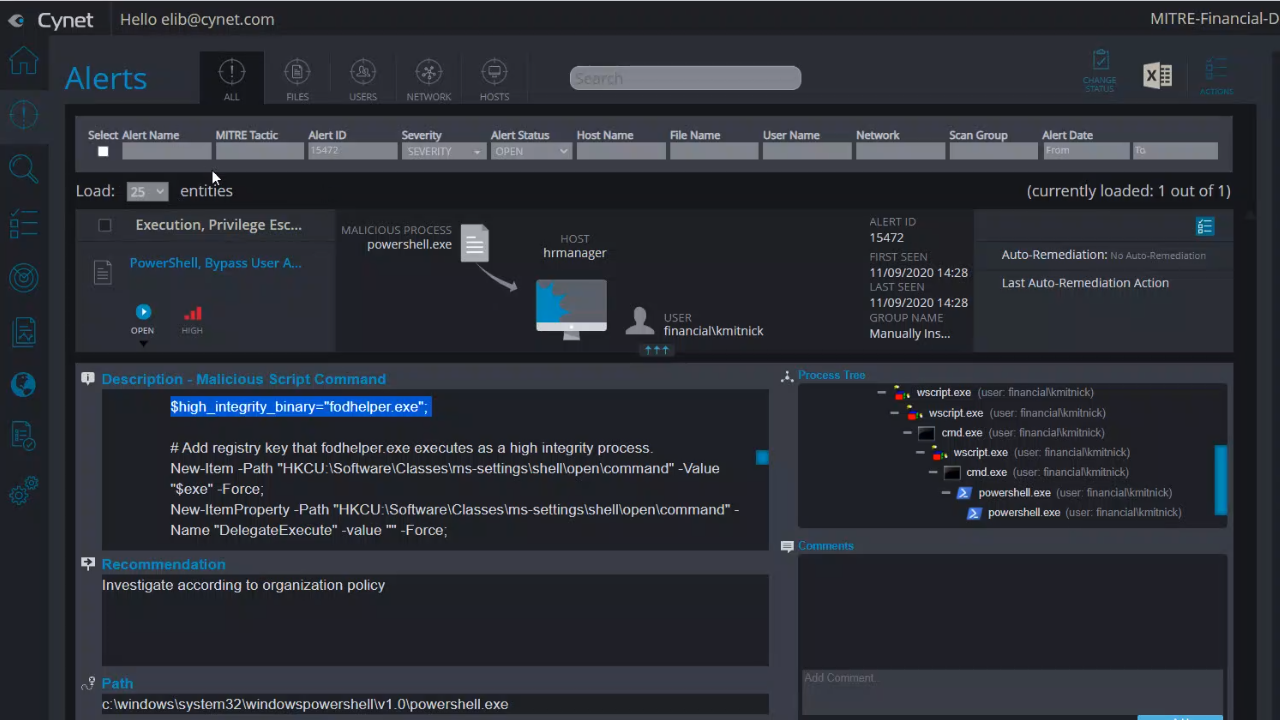Screen dimensions: 1280x720
Task: Open the document-check icon in the sidebar
Action: [23, 436]
